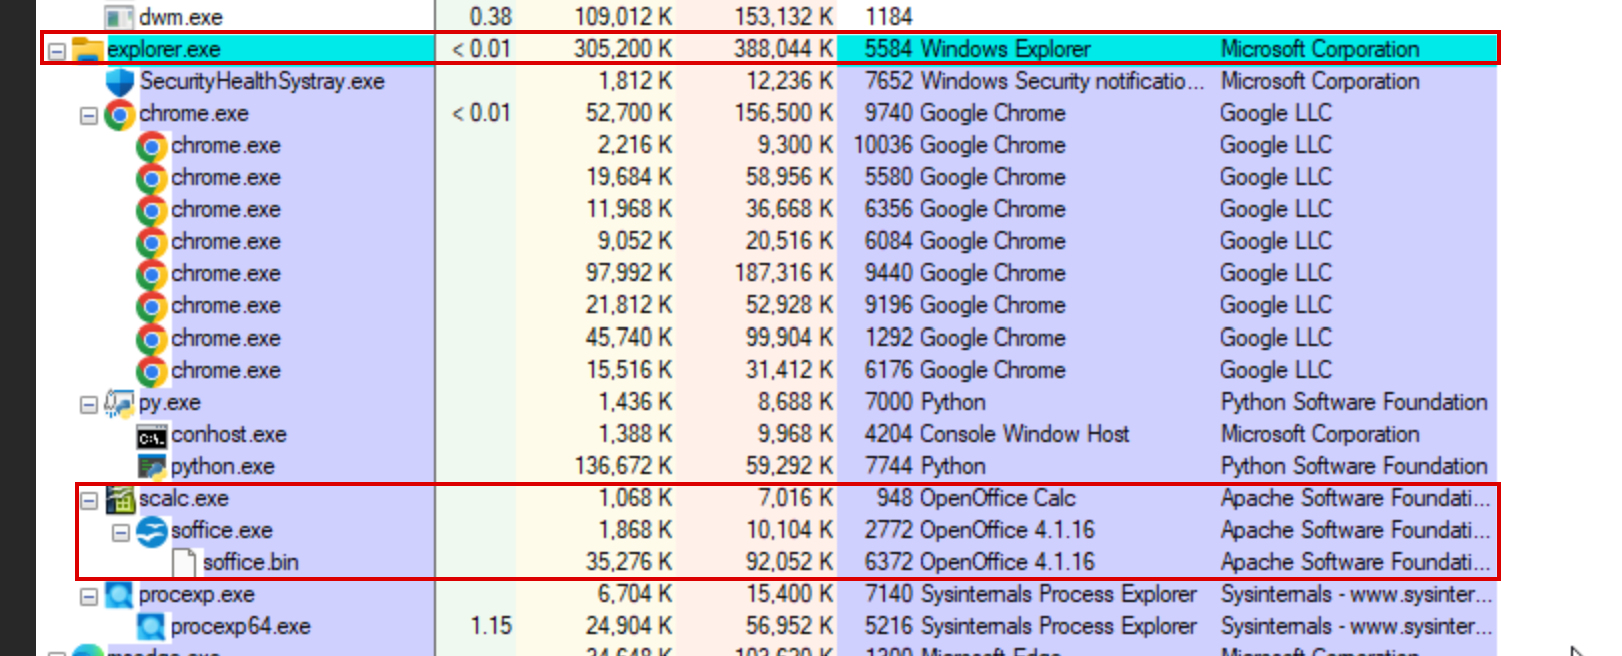Click '7000 Python' description
1622x656 pixels.
pos(925,402)
